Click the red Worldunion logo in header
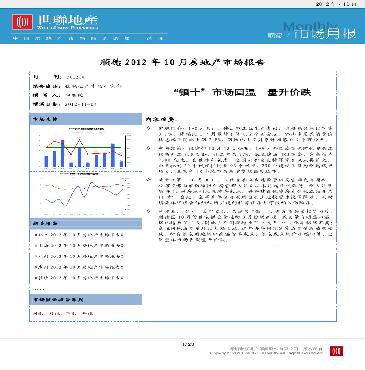The image size is (365, 370). [x=22, y=22]
